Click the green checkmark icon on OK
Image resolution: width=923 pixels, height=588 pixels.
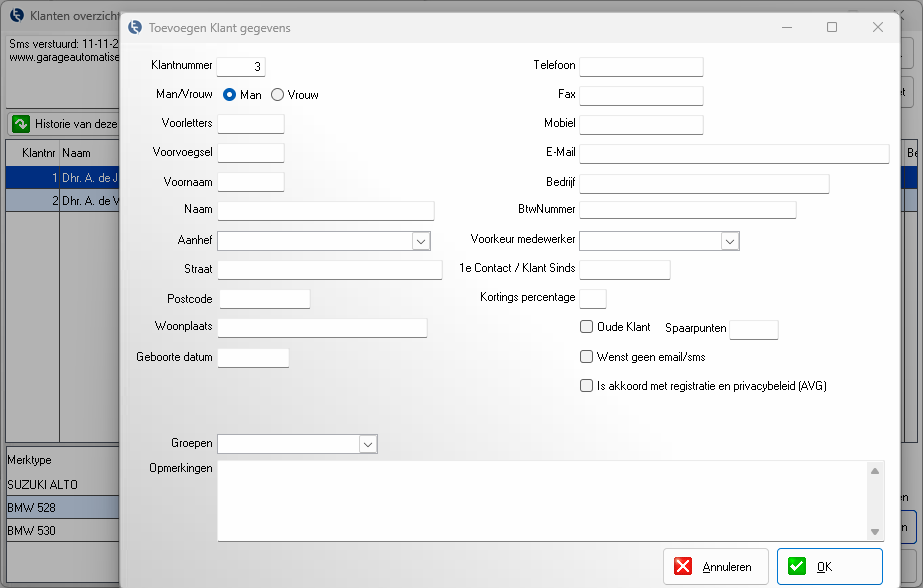pyautogui.click(x=797, y=567)
